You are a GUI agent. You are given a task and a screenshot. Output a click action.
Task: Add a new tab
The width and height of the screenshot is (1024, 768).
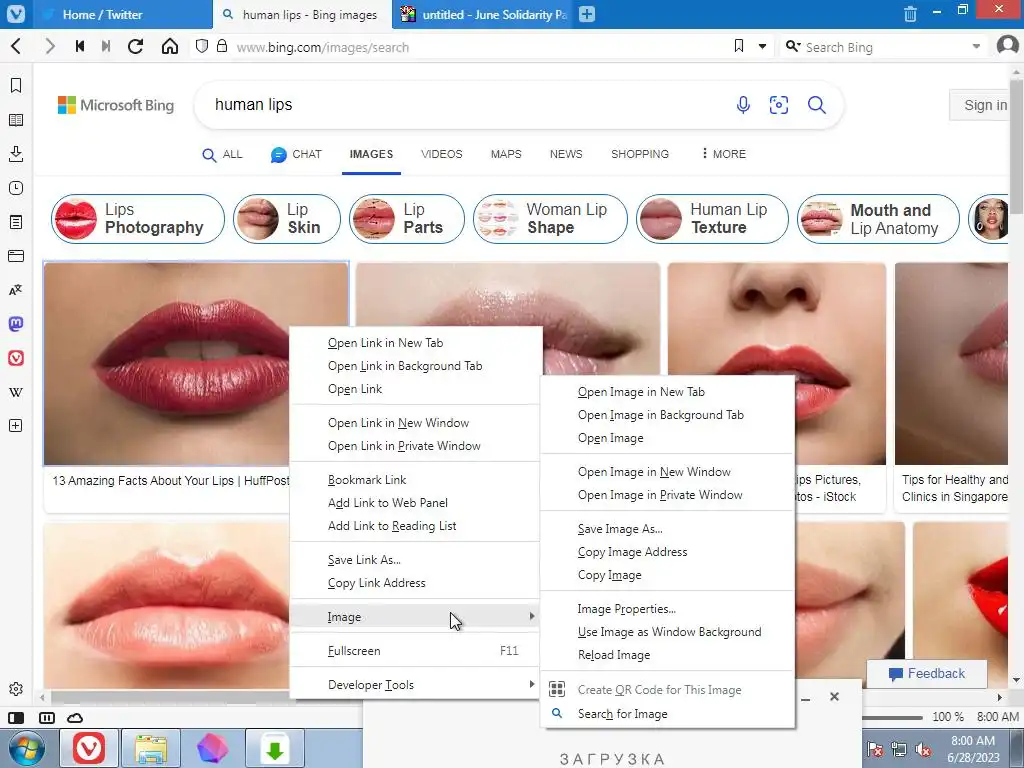(587, 14)
